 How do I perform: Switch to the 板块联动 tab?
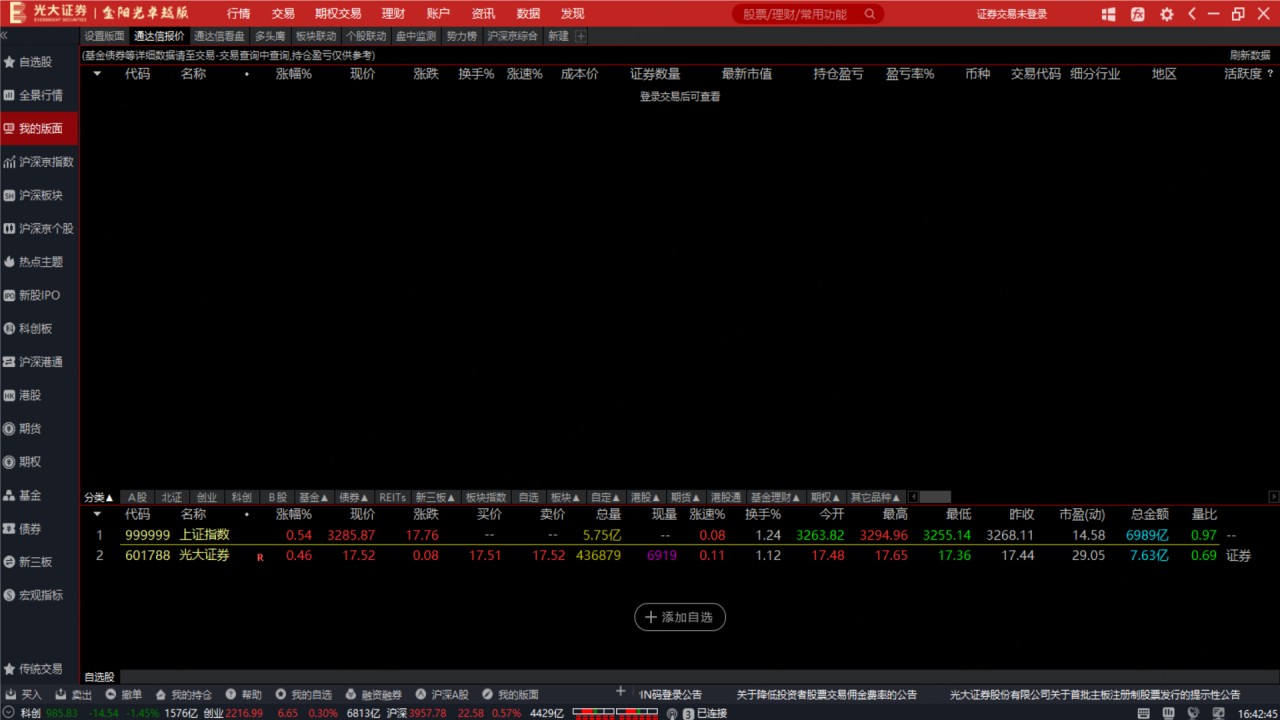click(316, 36)
